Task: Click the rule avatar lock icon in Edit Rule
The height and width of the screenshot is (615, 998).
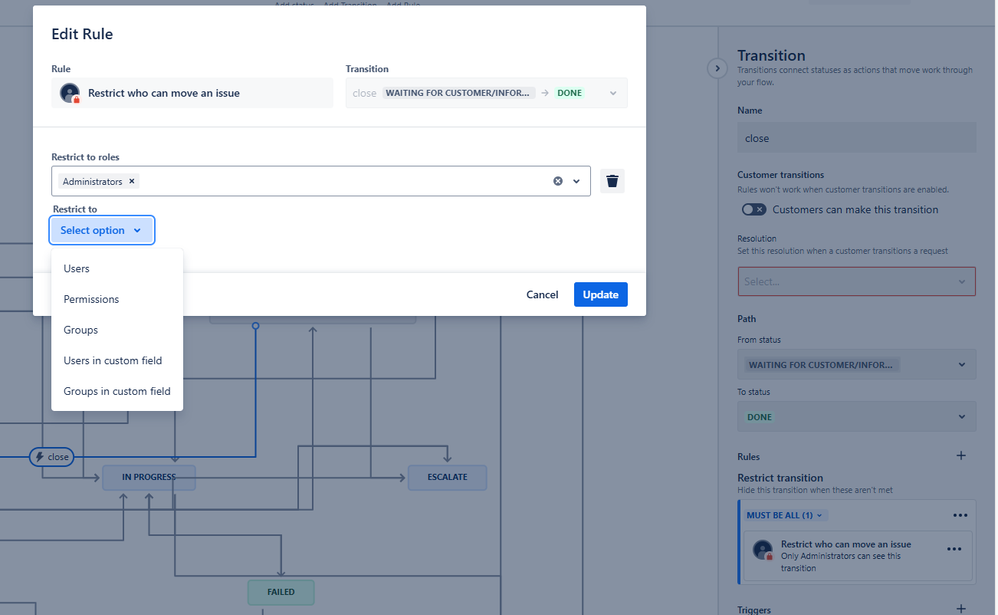Action: pos(70,93)
